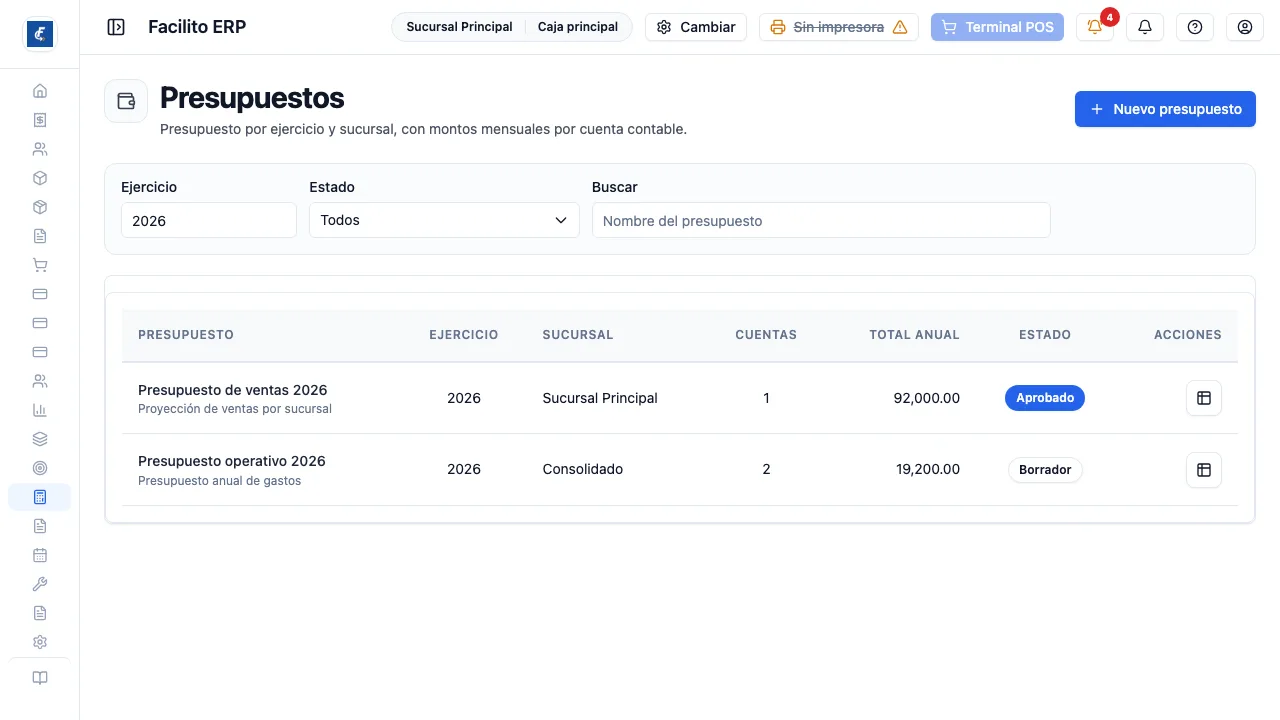Focus the Nombre del presupuesto search field
Image resolution: width=1280 pixels, height=720 pixels.
click(x=821, y=220)
